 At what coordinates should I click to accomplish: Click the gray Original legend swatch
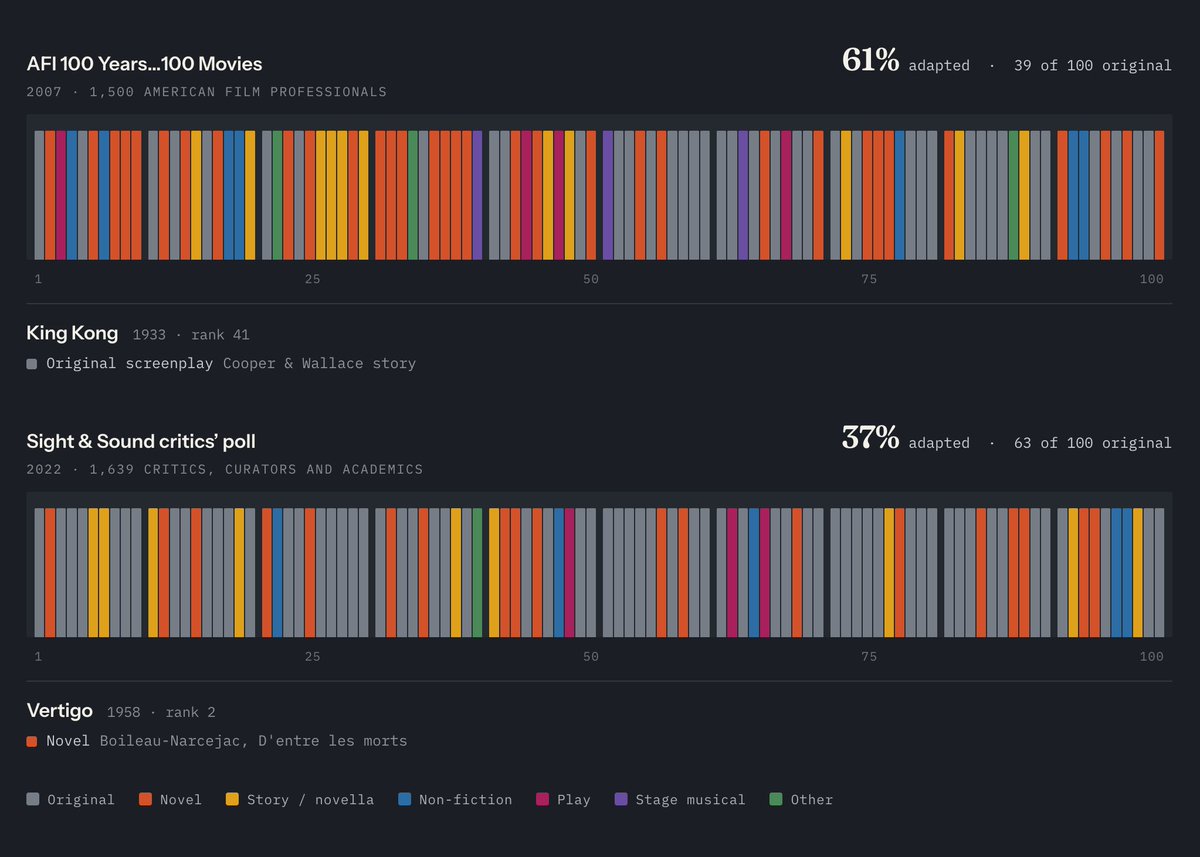pos(33,799)
